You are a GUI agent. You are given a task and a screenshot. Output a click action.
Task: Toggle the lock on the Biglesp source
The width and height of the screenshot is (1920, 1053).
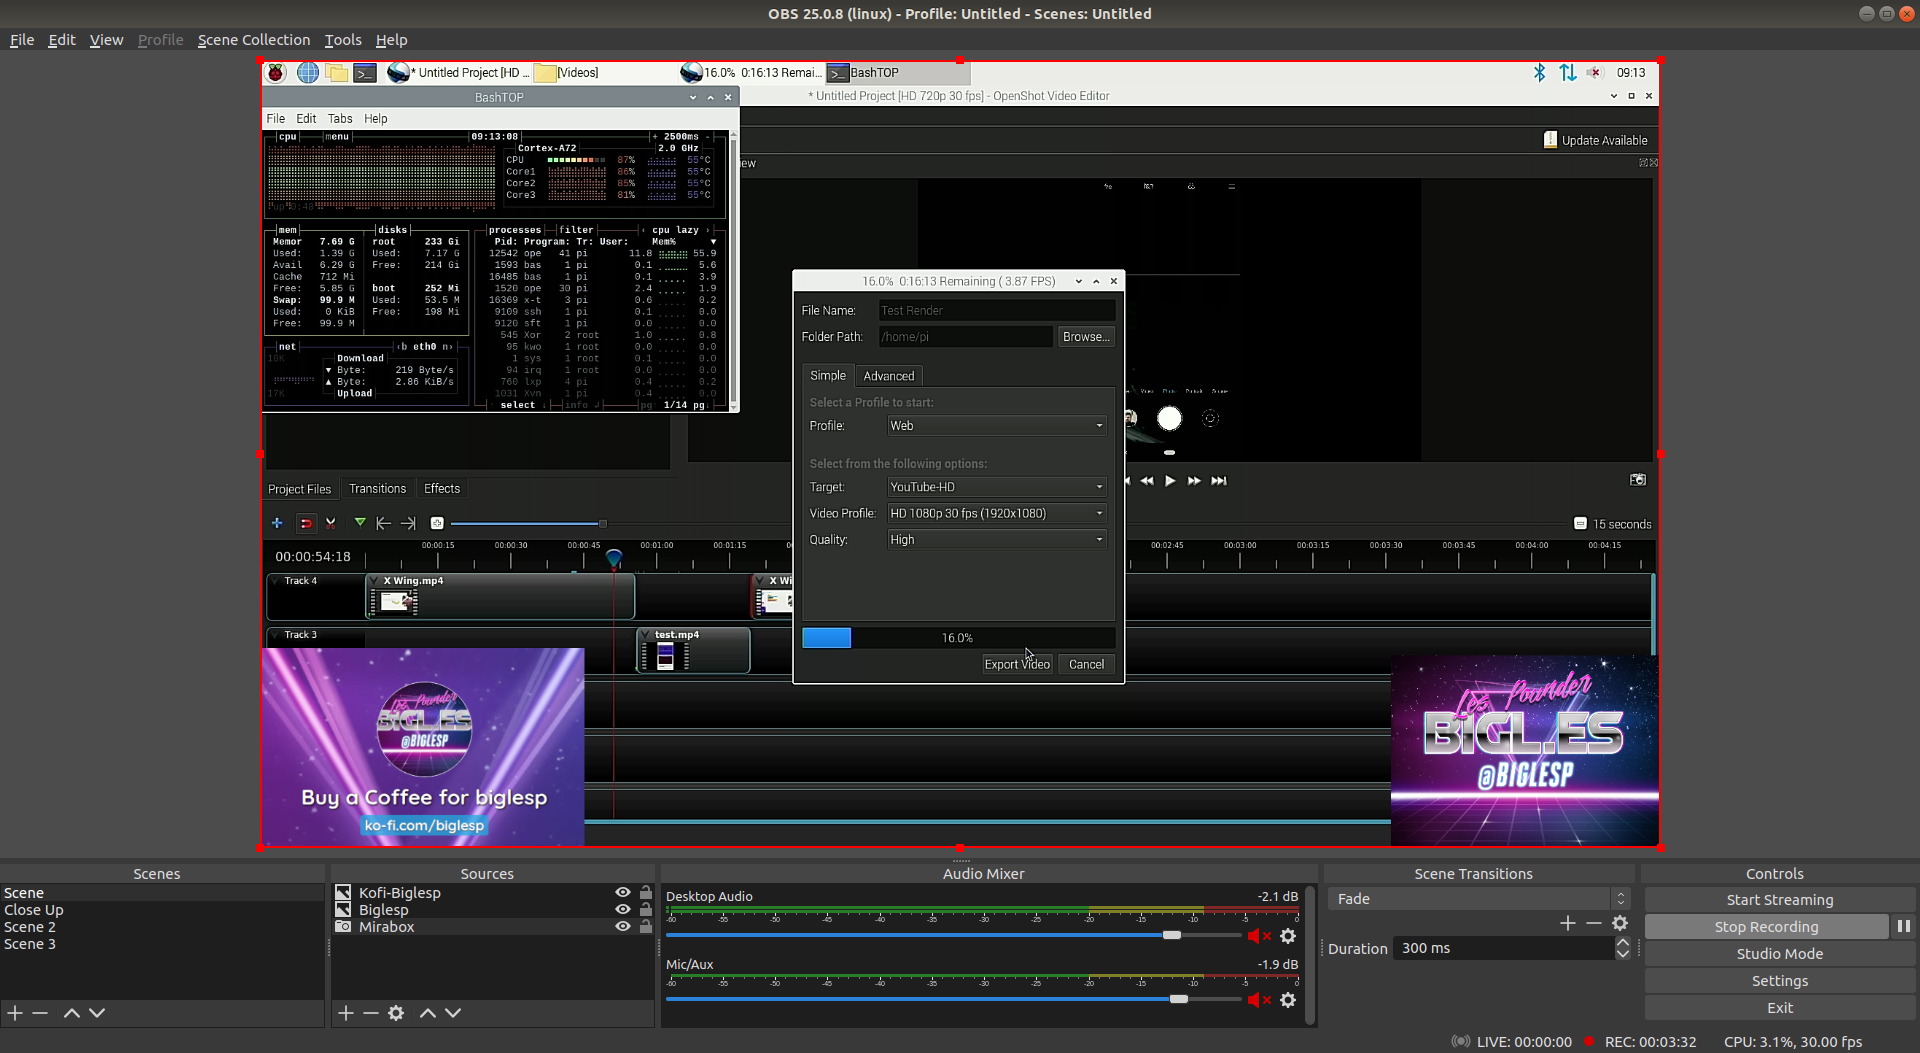[x=646, y=910]
